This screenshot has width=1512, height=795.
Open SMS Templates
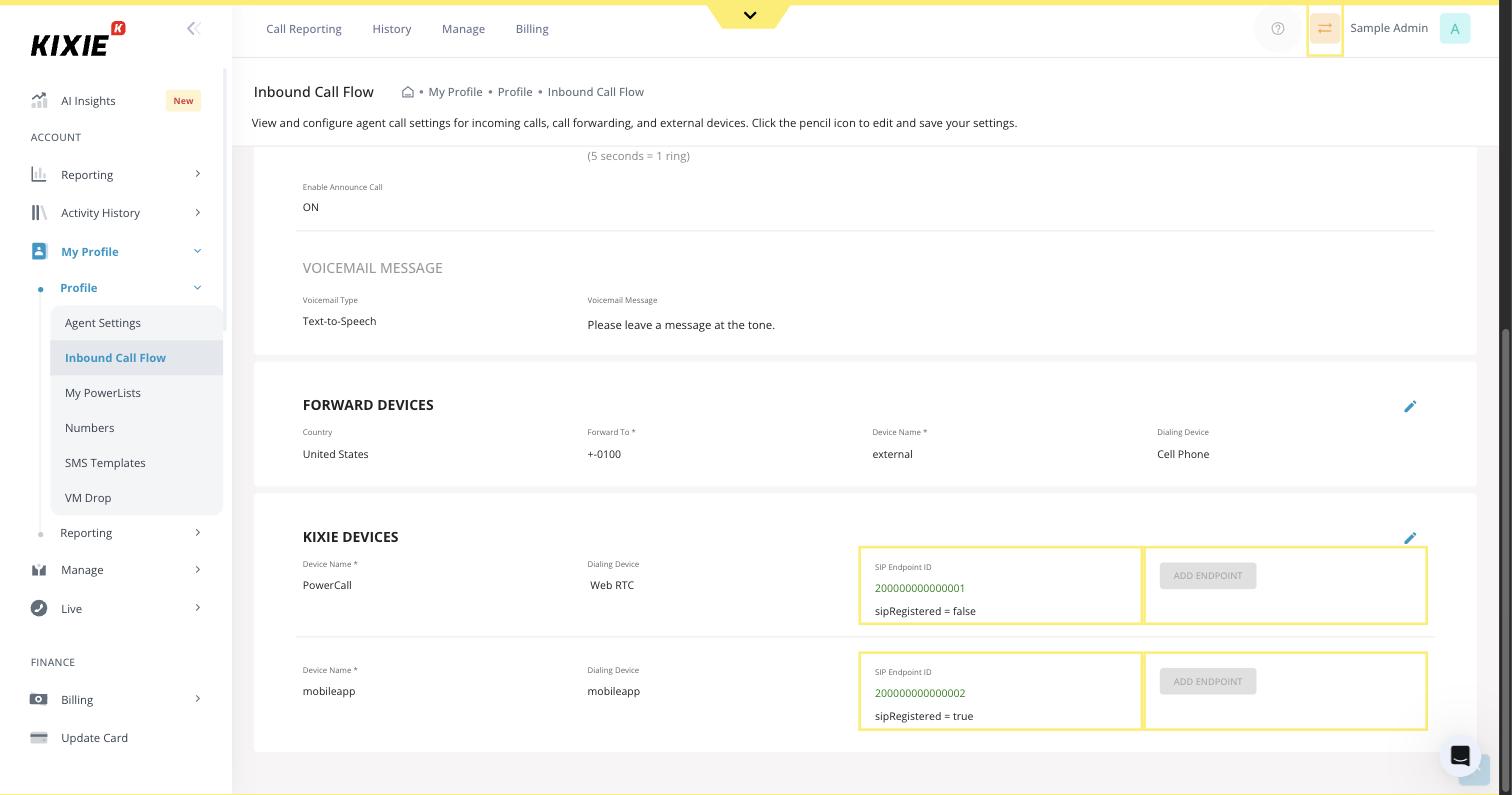136,463
